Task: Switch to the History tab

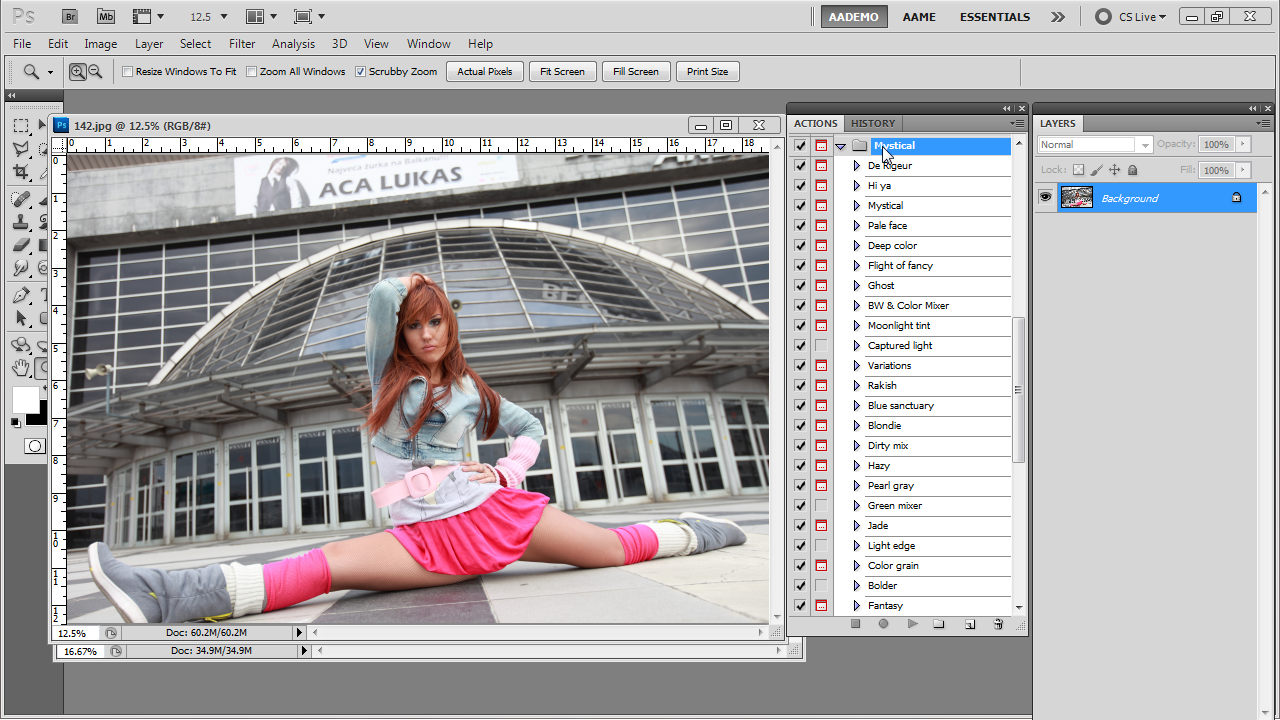Action: click(x=873, y=123)
